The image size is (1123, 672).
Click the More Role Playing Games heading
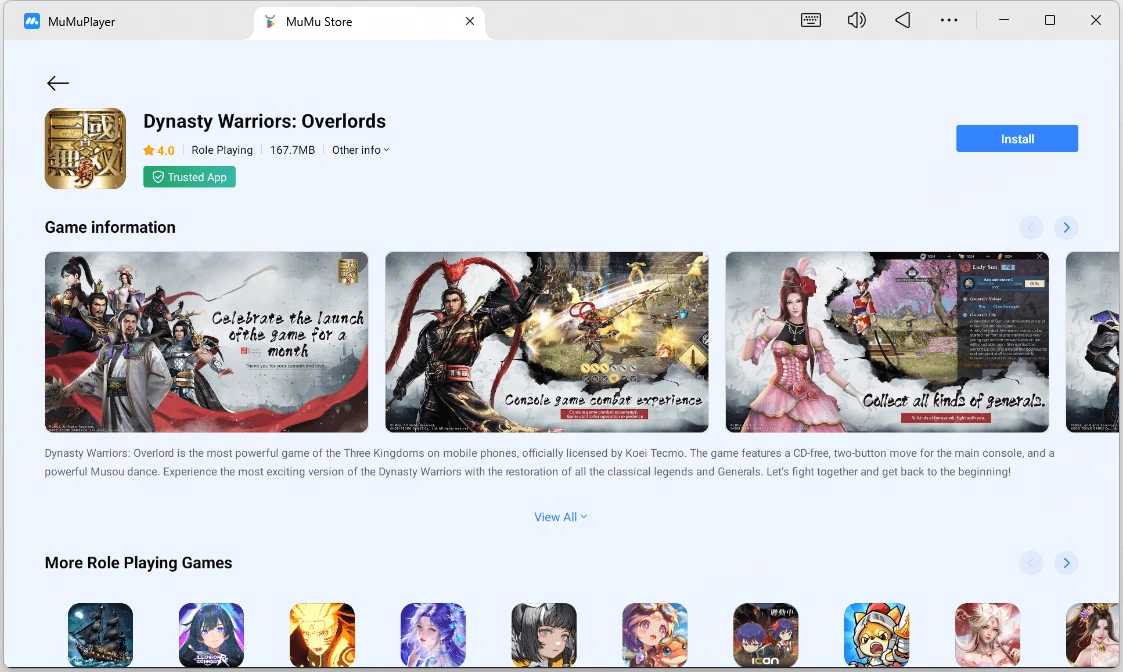pos(138,562)
